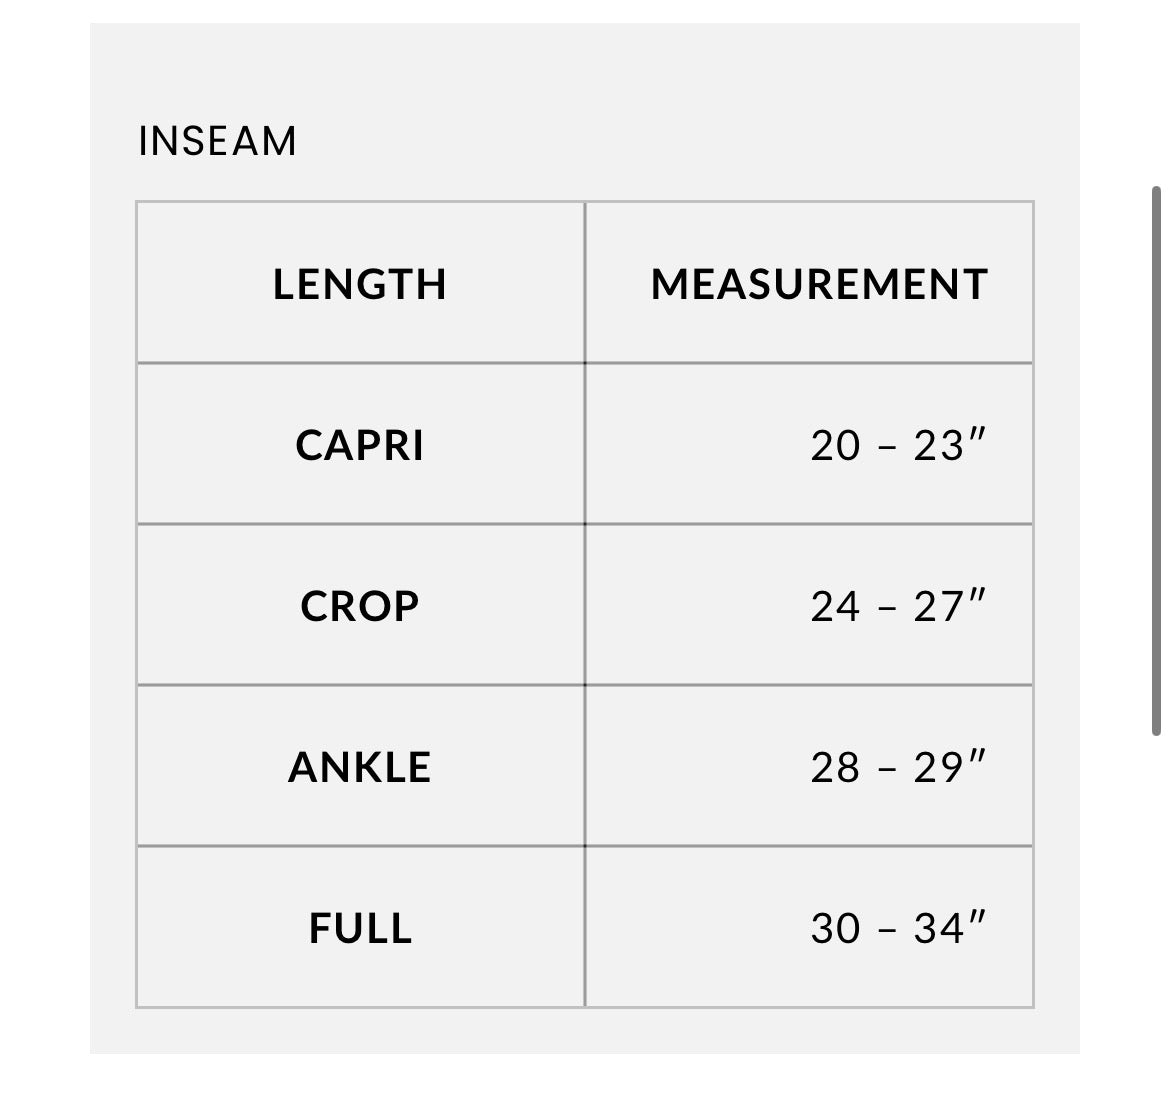Click the vertical scrollbar thumb on right

(1156, 461)
